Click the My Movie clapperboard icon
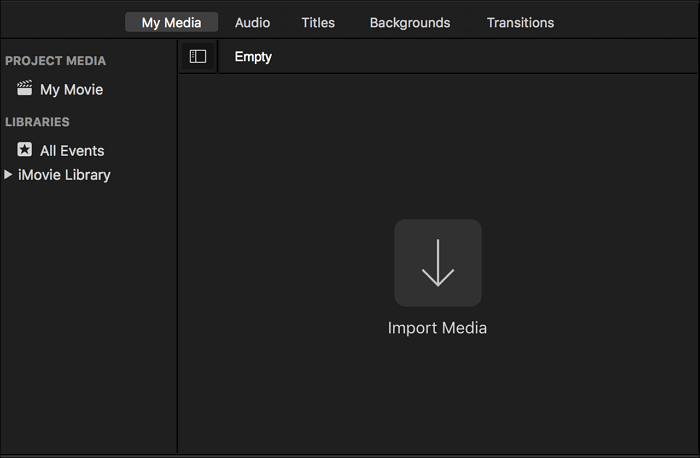The height and width of the screenshot is (458, 700). point(25,89)
